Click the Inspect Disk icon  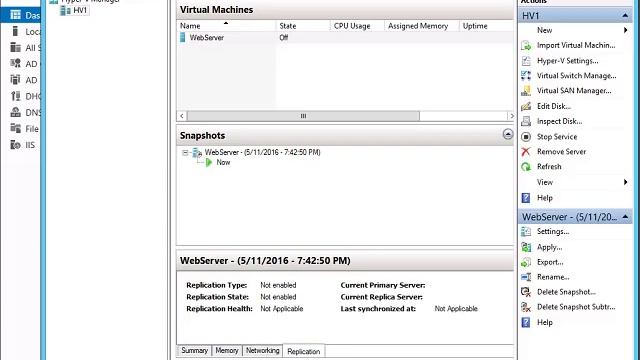pyautogui.click(x=526, y=121)
